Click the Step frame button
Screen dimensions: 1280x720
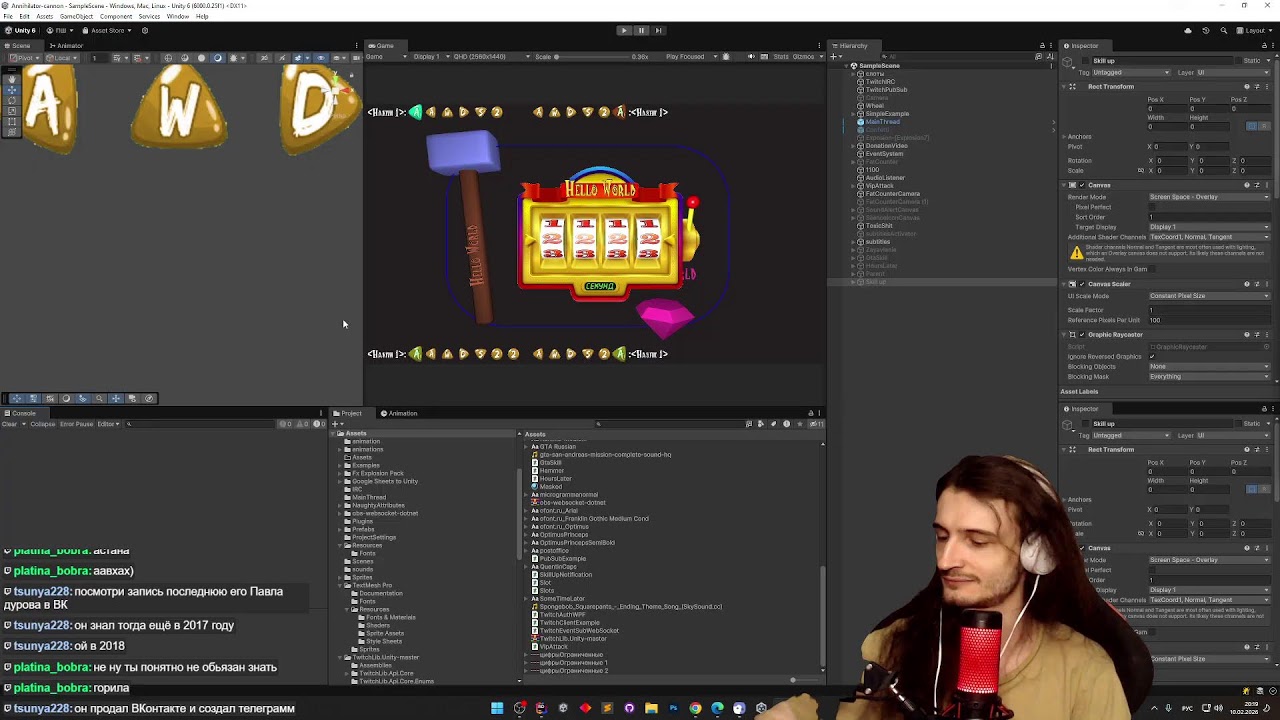coord(658,30)
